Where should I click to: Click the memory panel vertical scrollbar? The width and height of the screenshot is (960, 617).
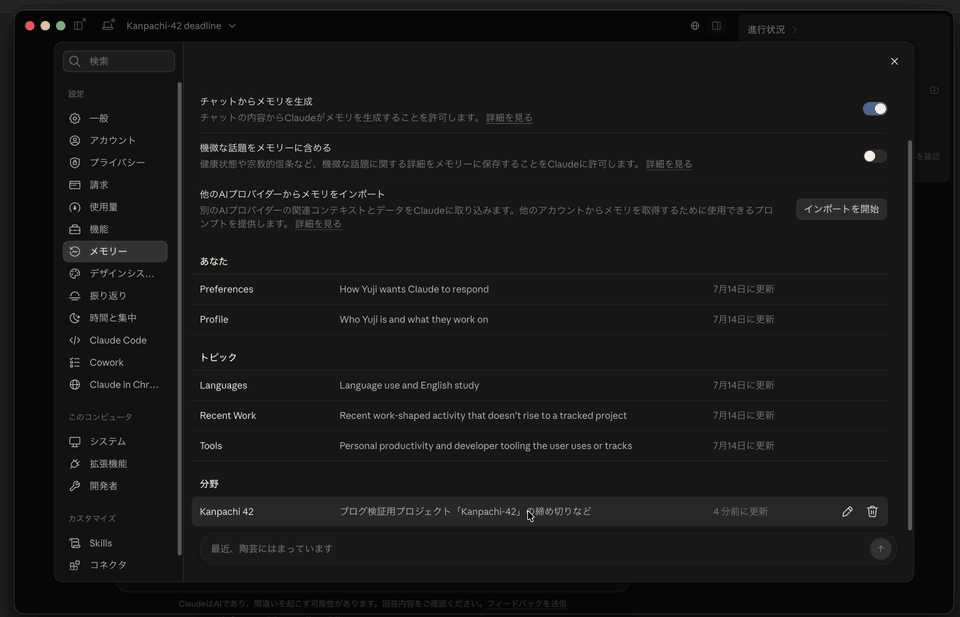(x=910, y=335)
